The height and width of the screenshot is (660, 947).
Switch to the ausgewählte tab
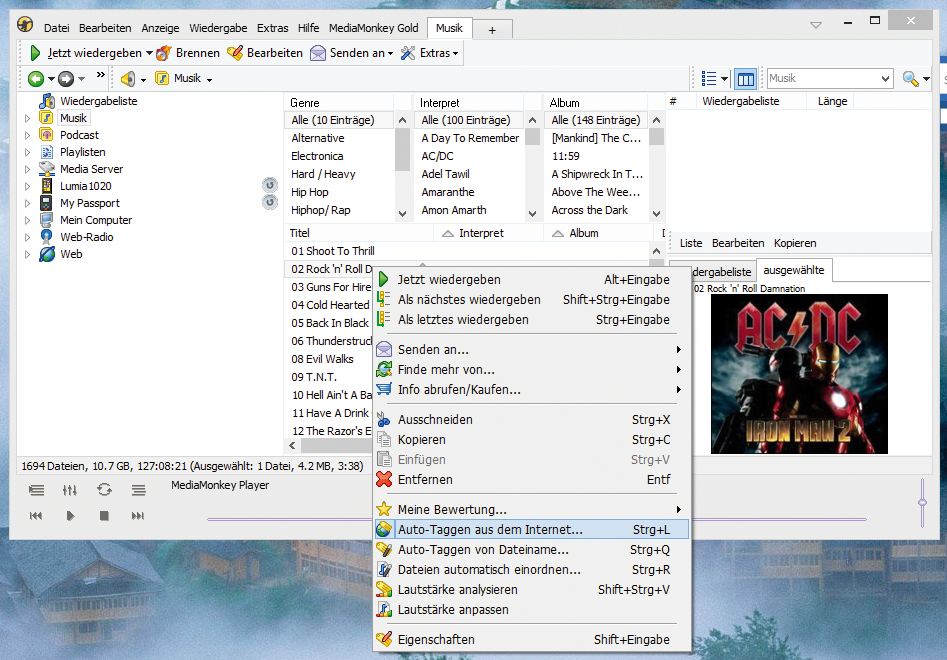[x=794, y=270]
